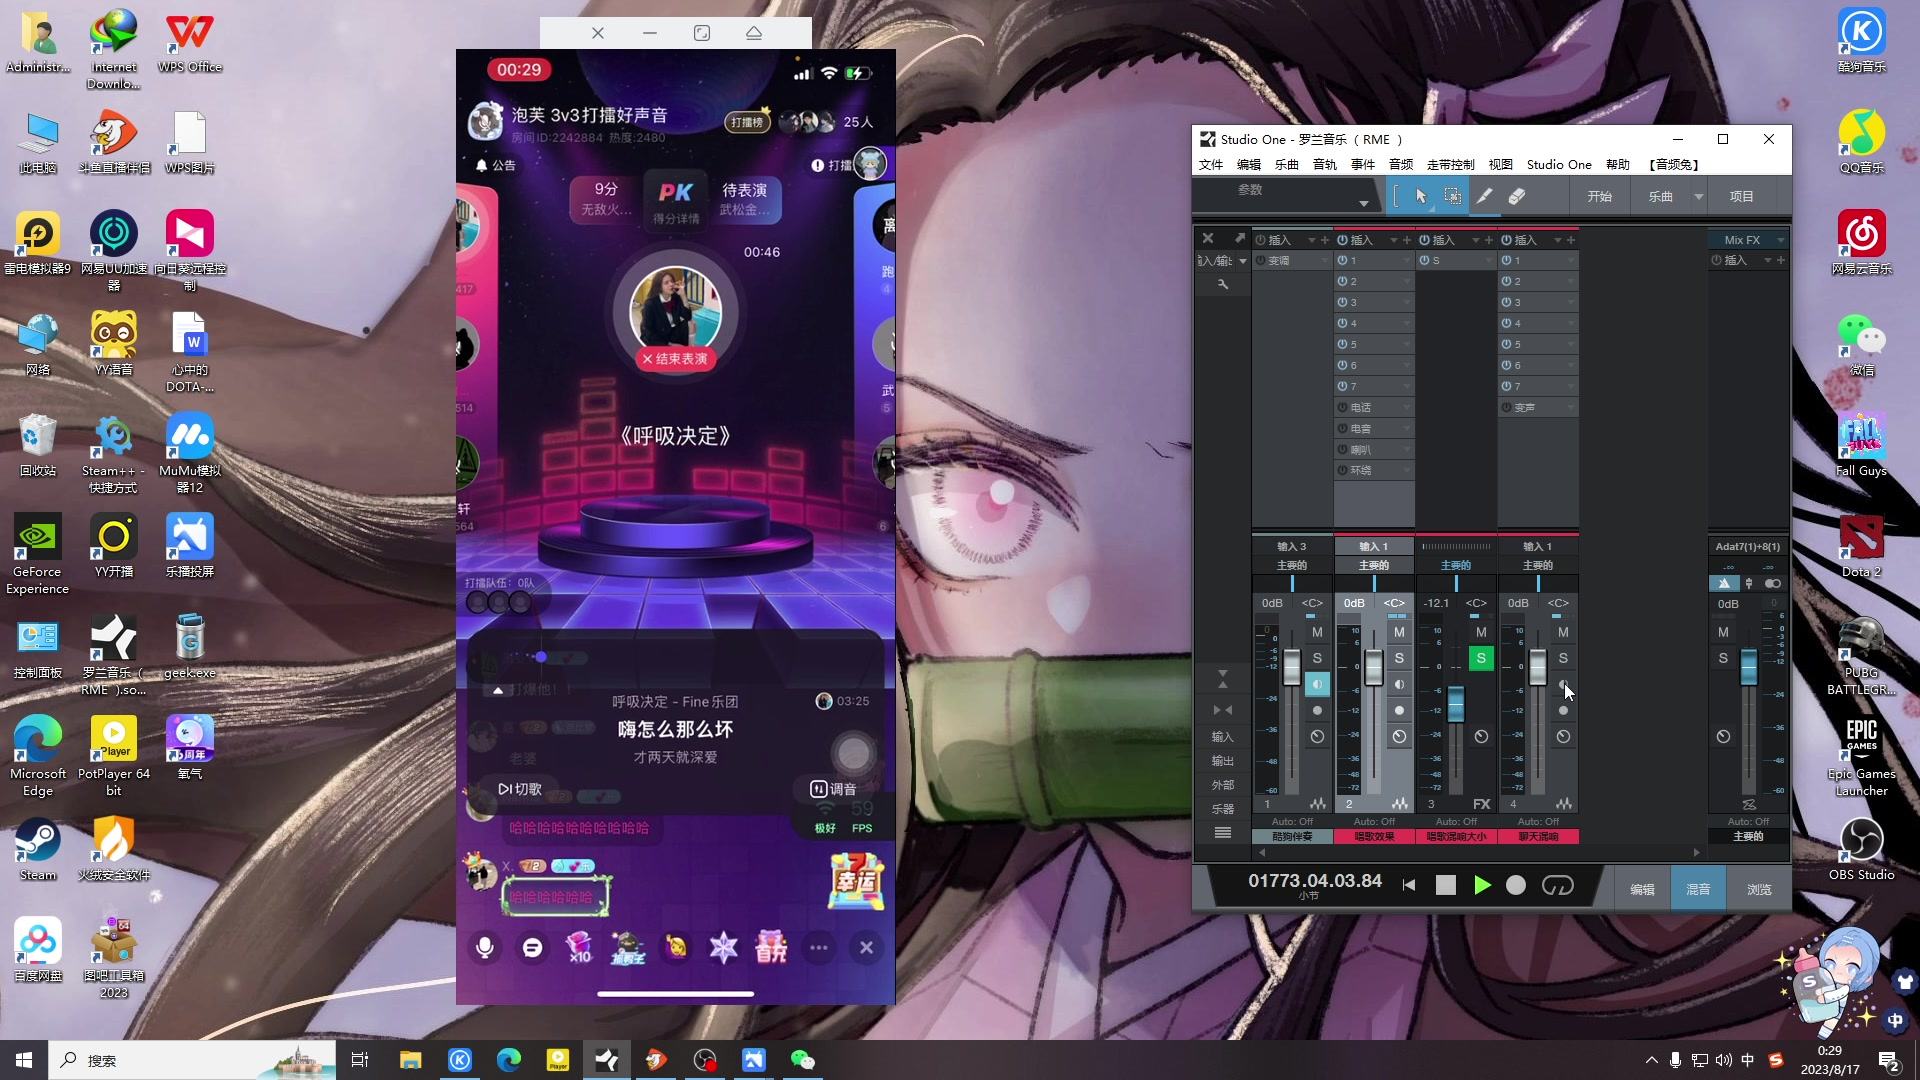Click microphone mute icon in phone app
1920x1080 pixels.
tap(485, 947)
